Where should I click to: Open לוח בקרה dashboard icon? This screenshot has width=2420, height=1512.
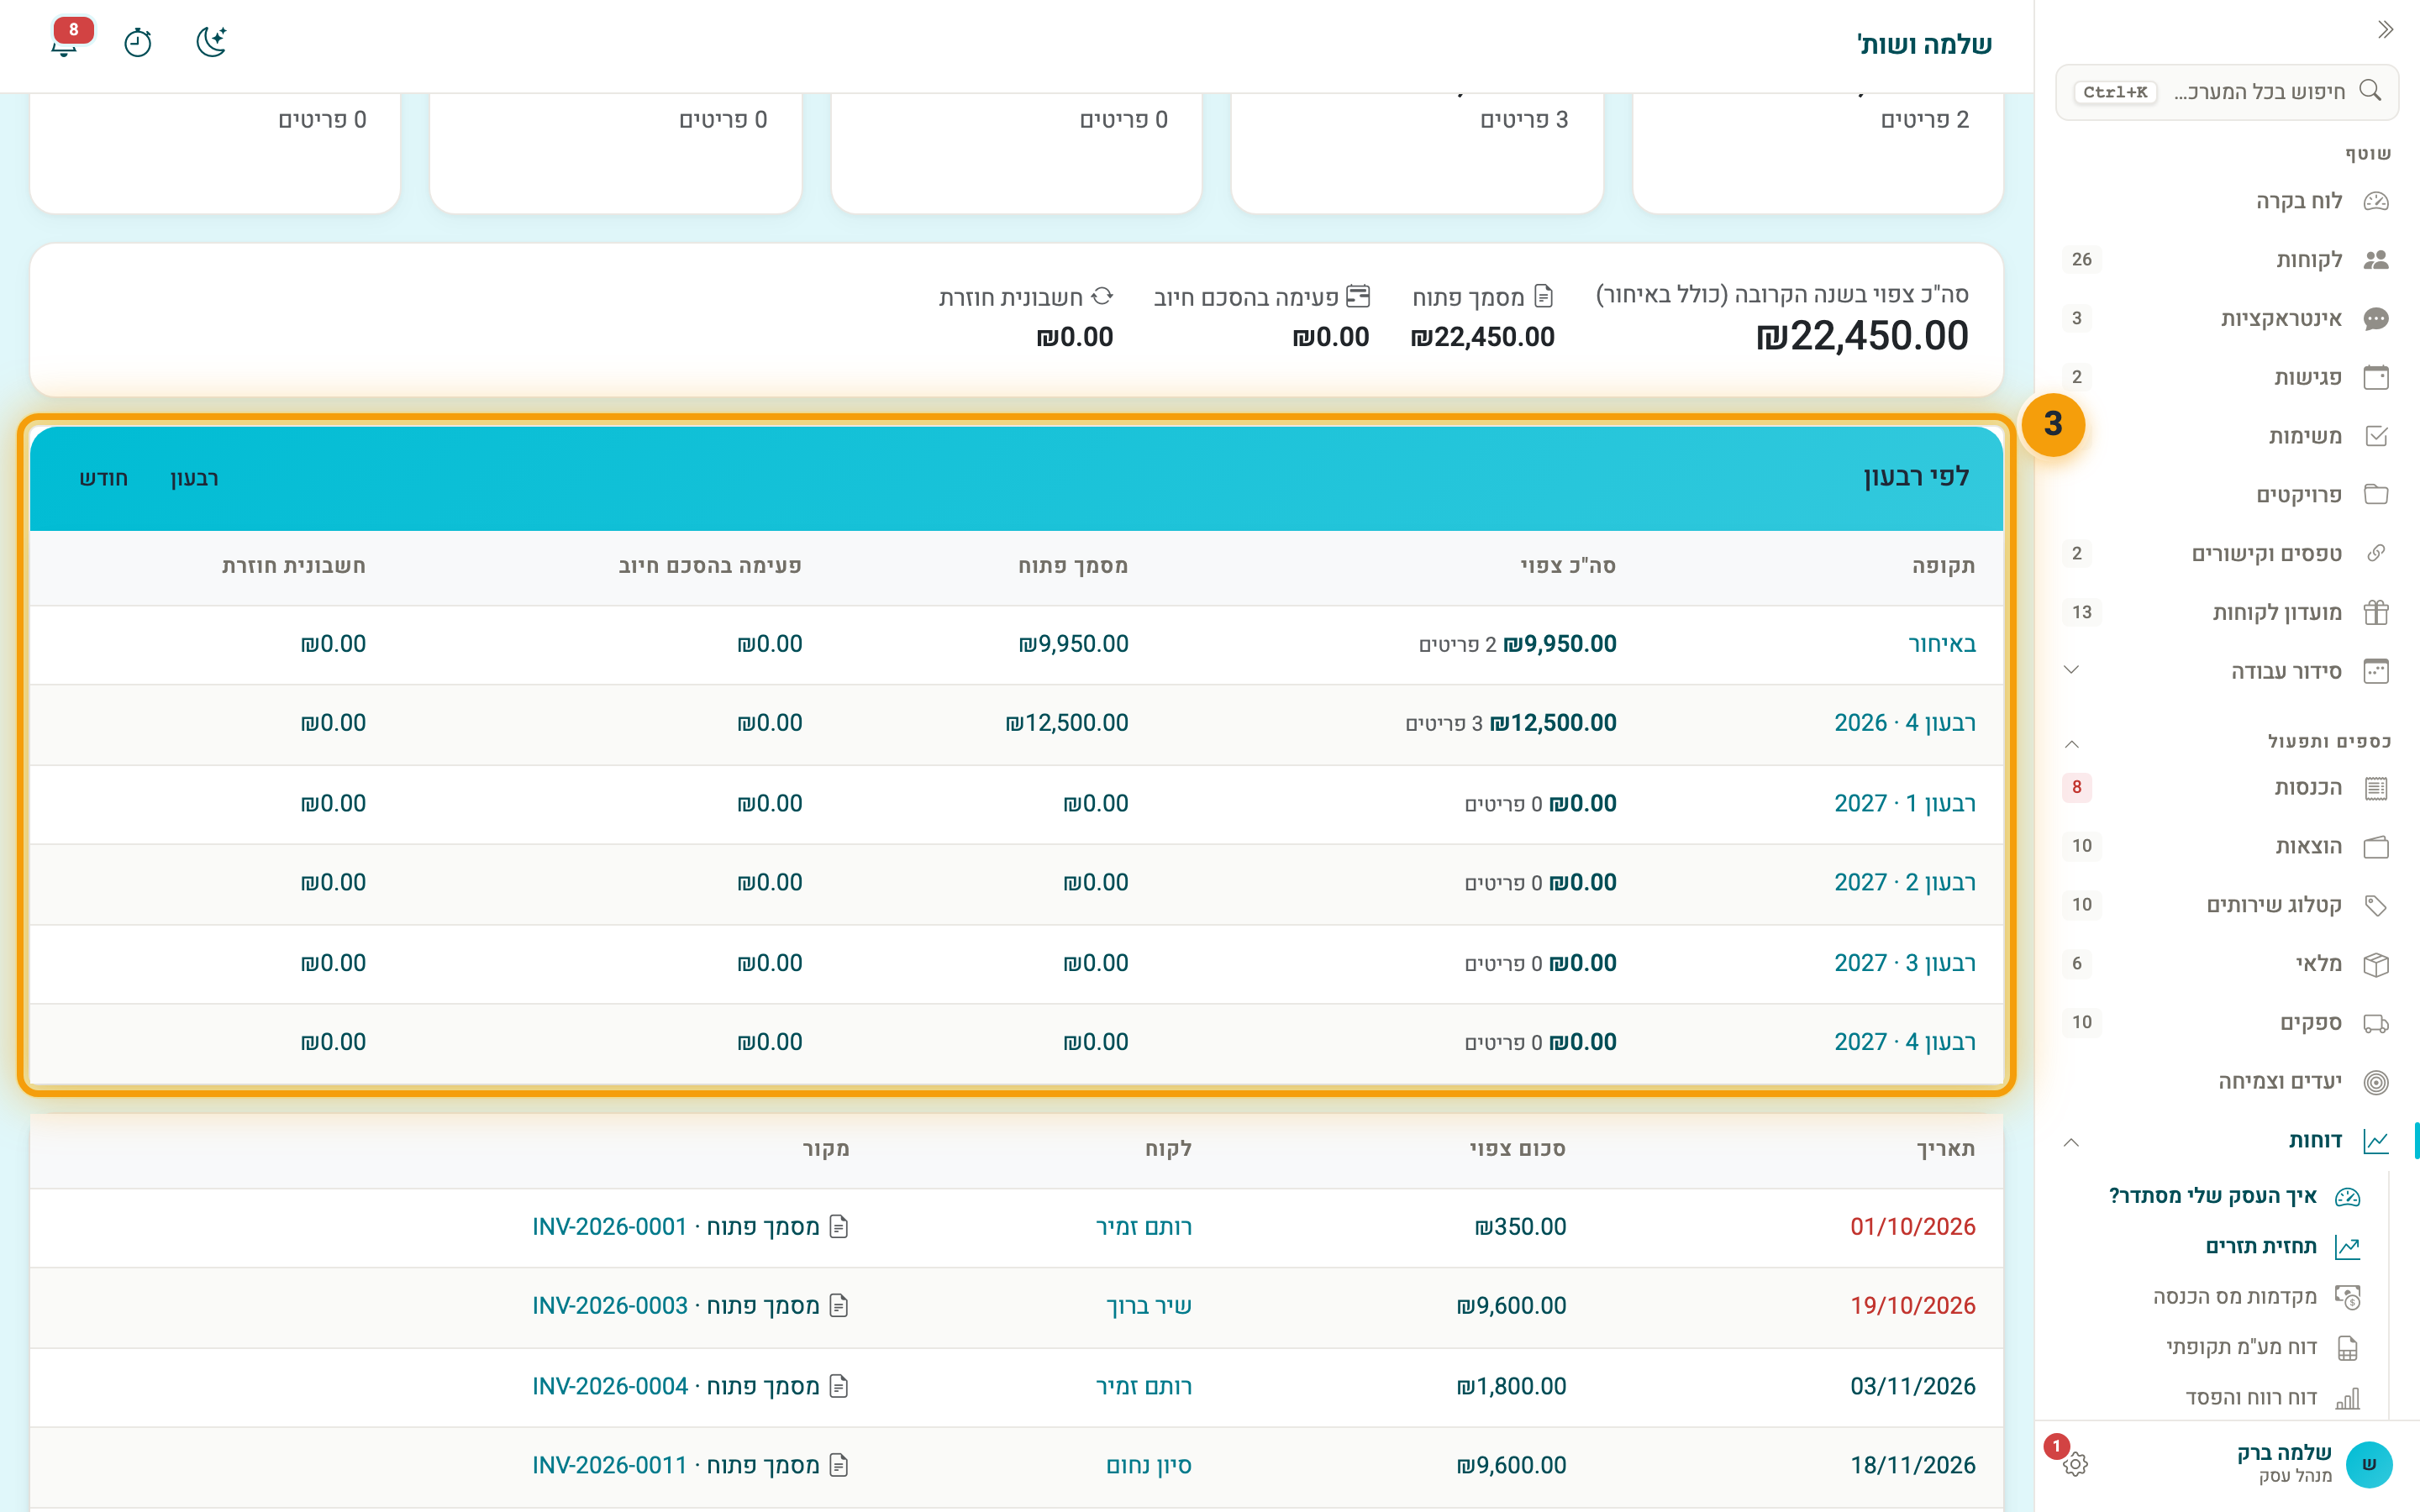tap(2376, 201)
